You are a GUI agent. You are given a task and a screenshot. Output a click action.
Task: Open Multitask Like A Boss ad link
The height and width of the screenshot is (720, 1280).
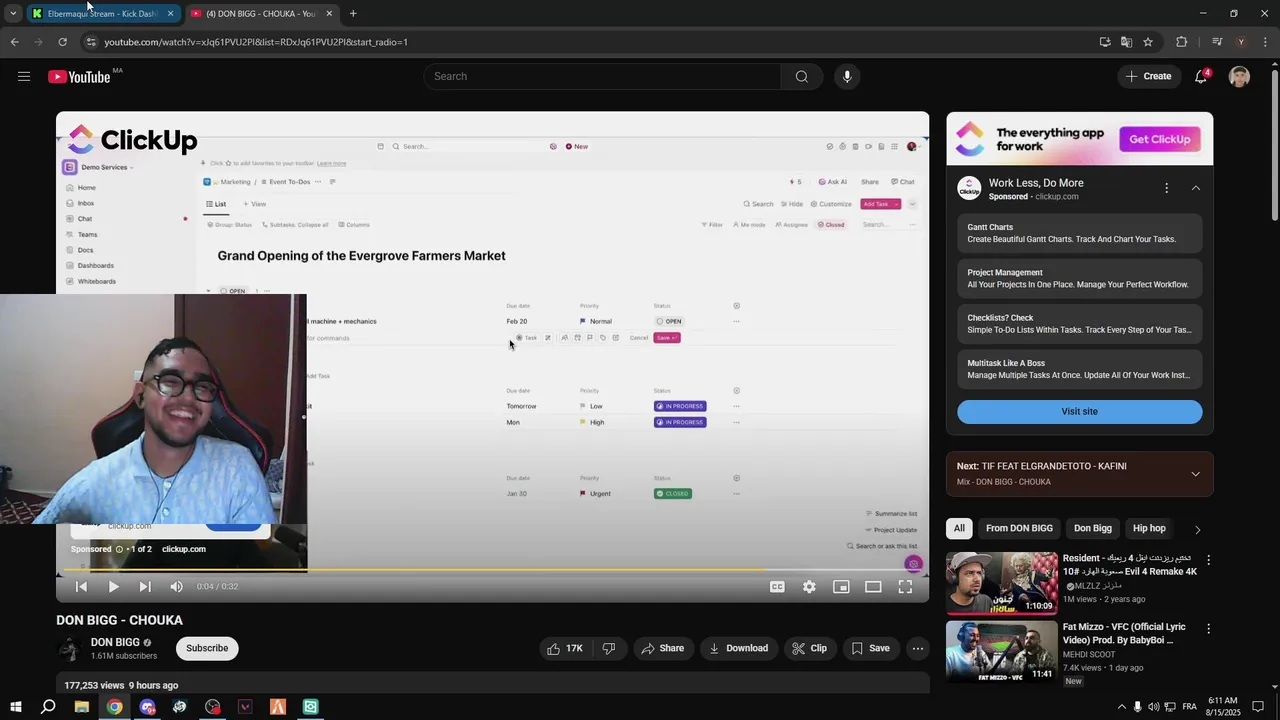coord(1080,369)
